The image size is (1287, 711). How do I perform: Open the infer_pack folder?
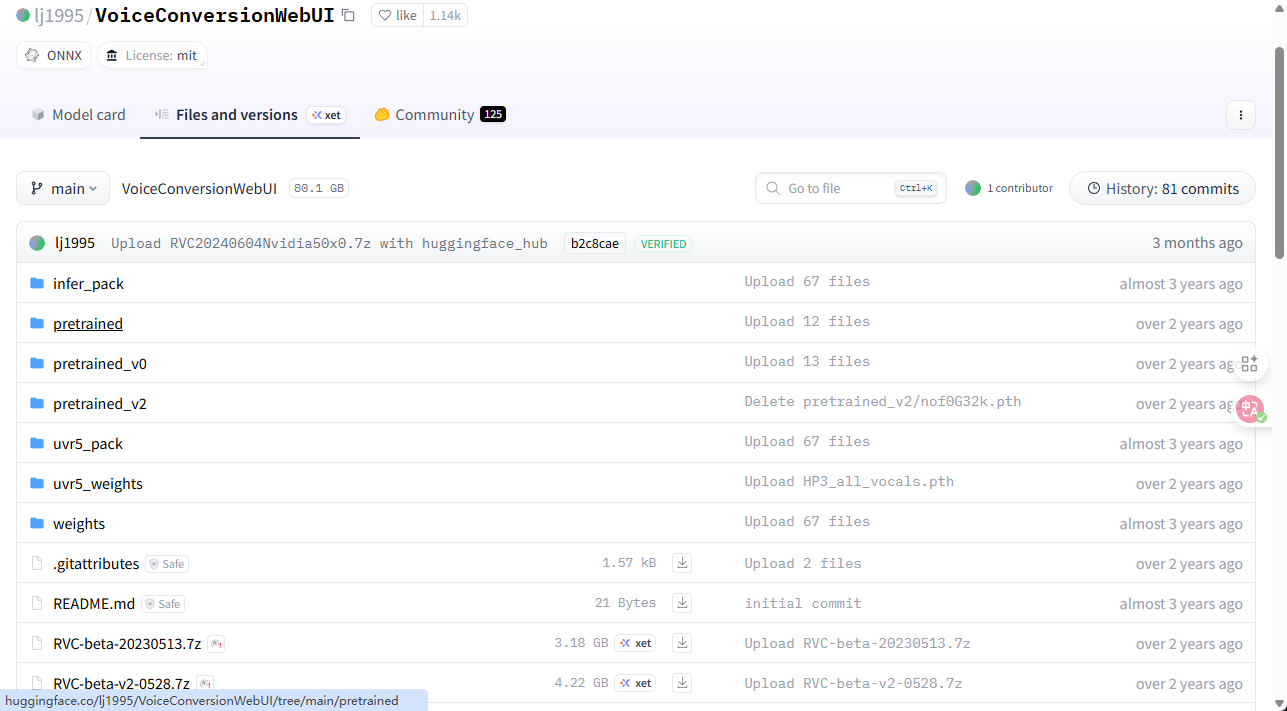tap(88, 284)
